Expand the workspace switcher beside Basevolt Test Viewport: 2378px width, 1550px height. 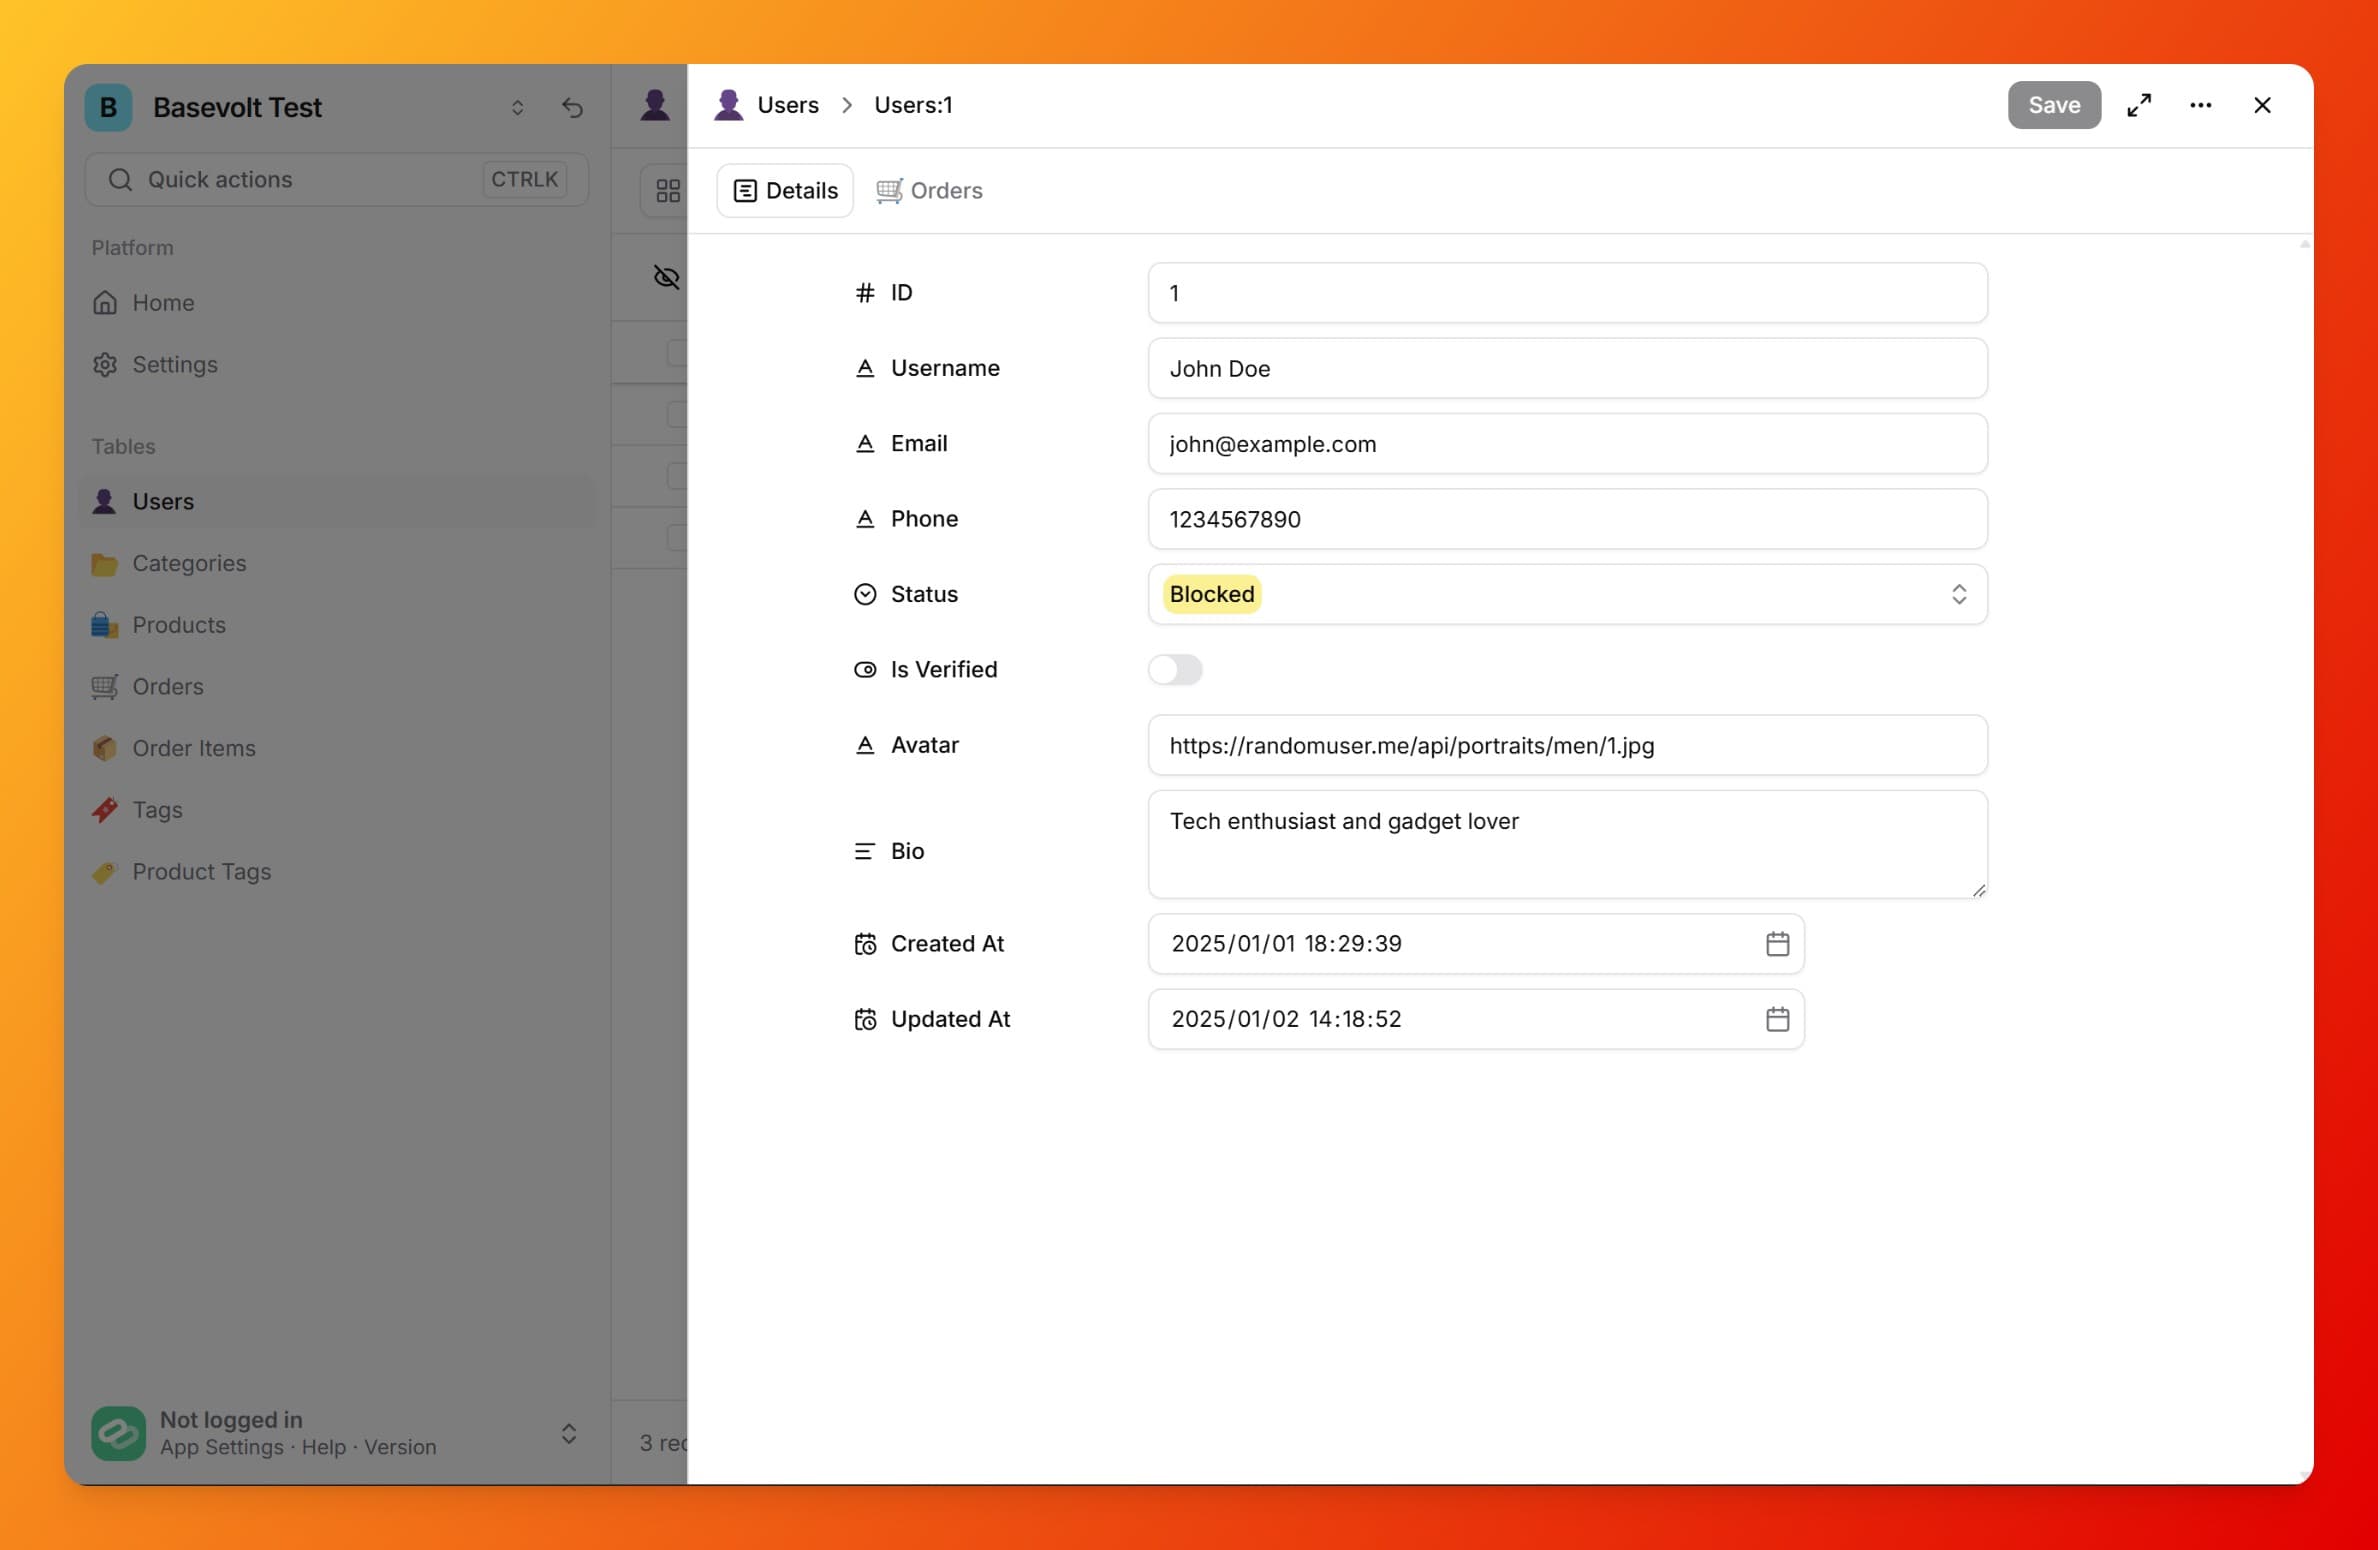(518, 107)
